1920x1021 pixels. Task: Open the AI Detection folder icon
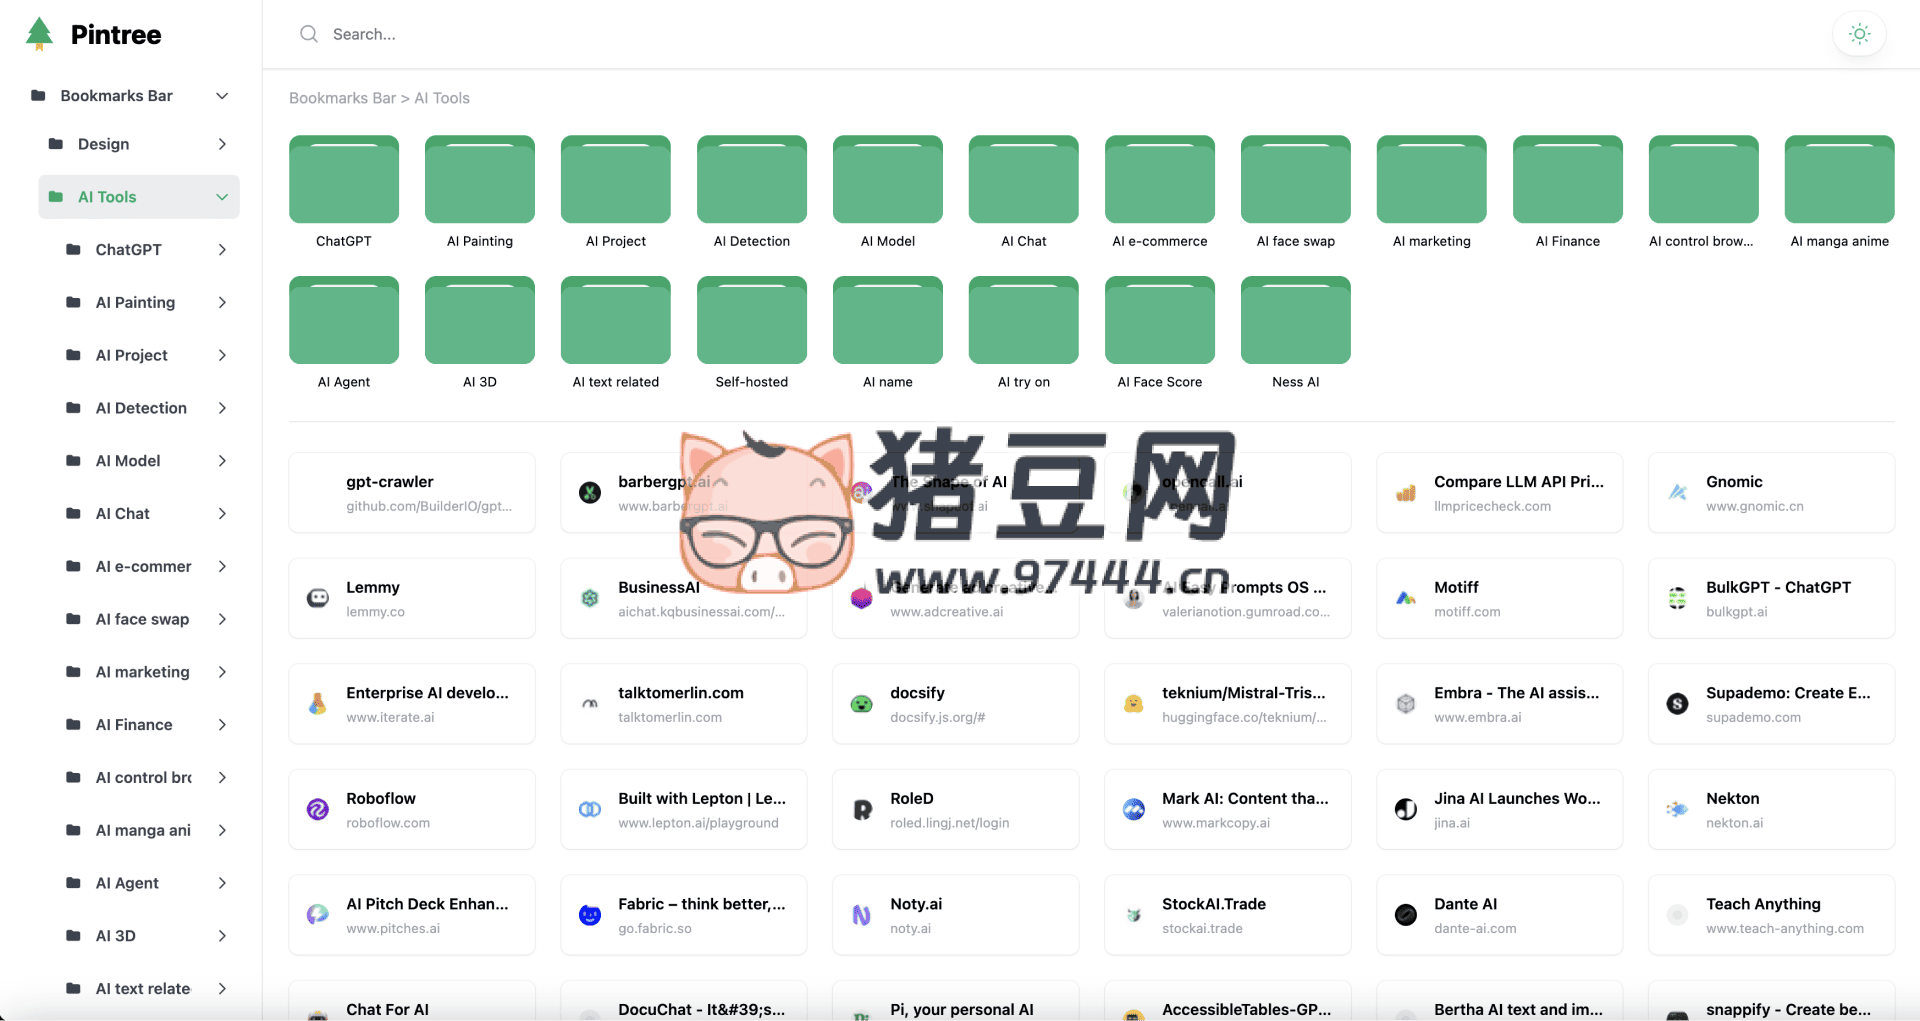tap(751, 180)
